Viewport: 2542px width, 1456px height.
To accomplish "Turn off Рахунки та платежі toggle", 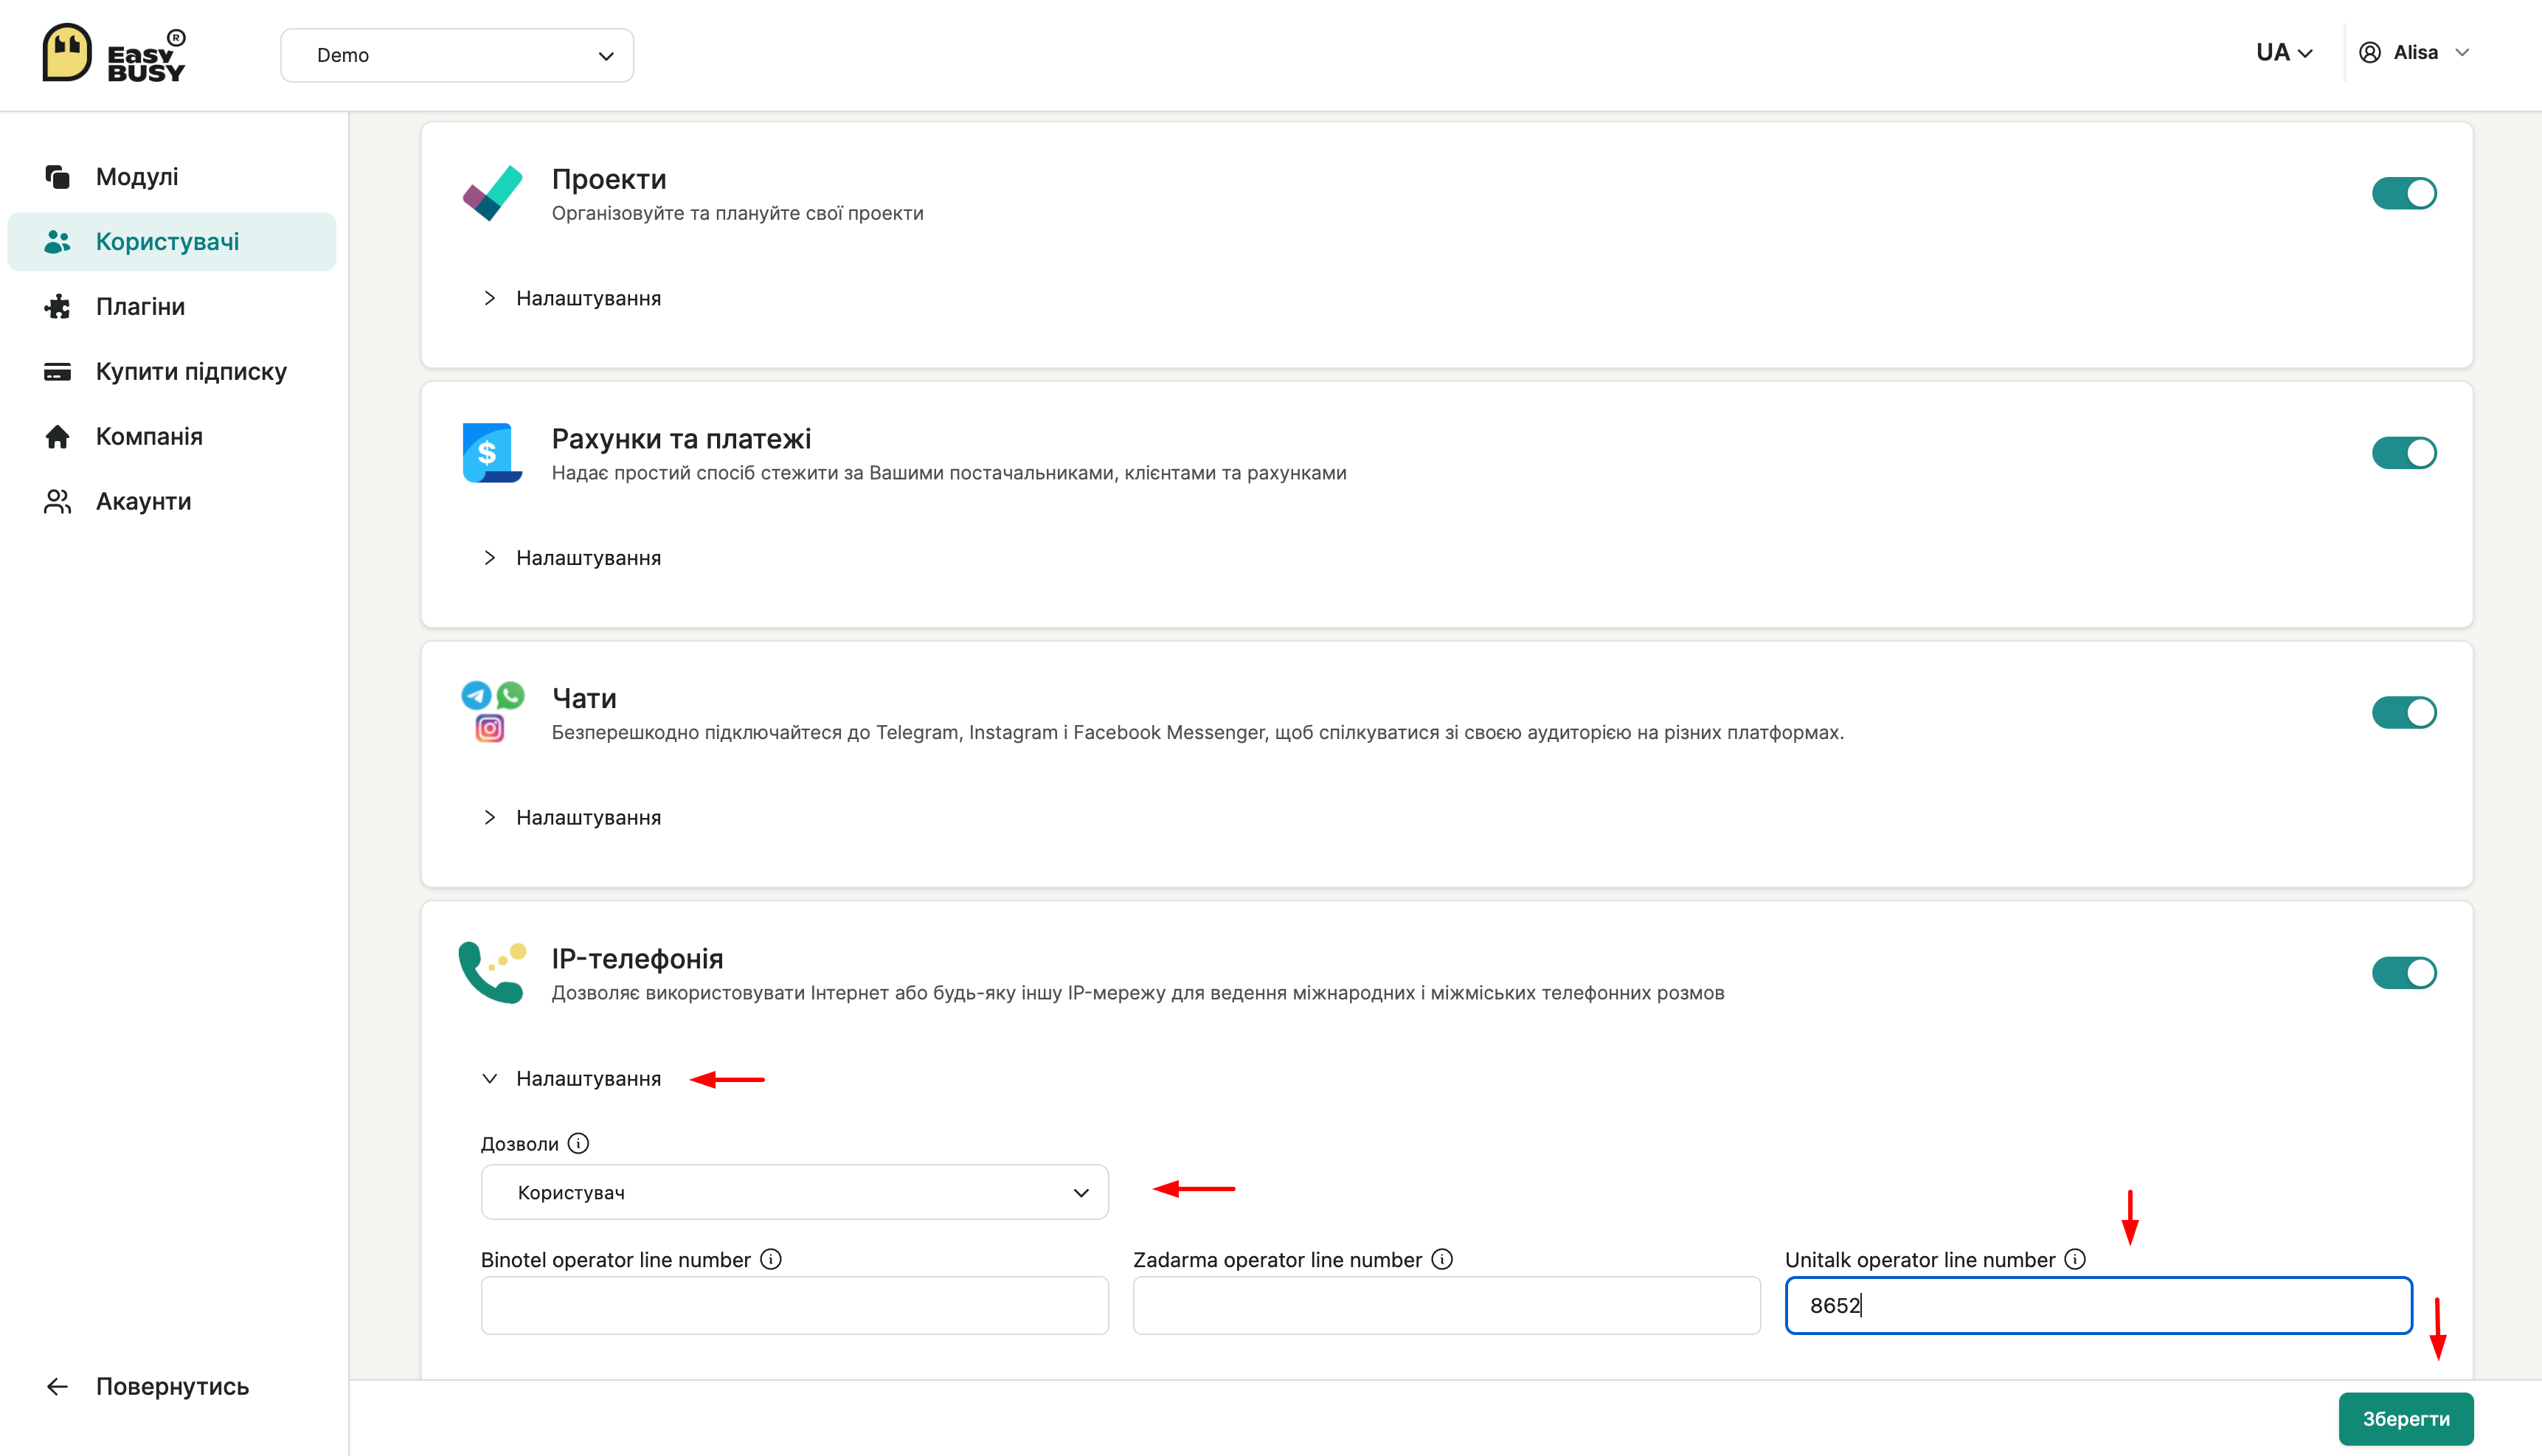I will [x=2403, y=453].
